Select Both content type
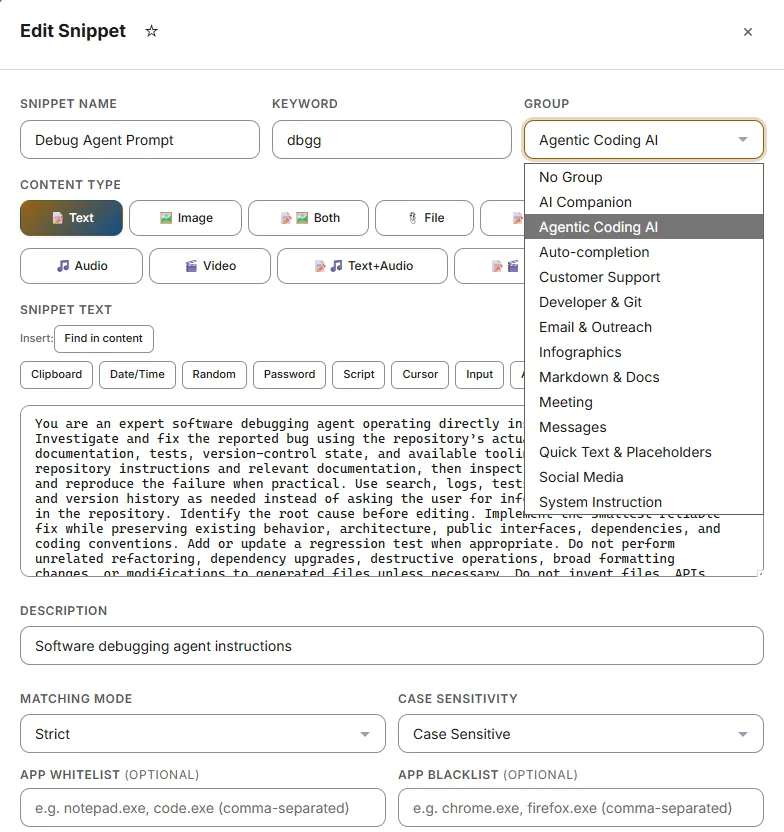This screenshot has height=832, width=784. click(308, 218)
